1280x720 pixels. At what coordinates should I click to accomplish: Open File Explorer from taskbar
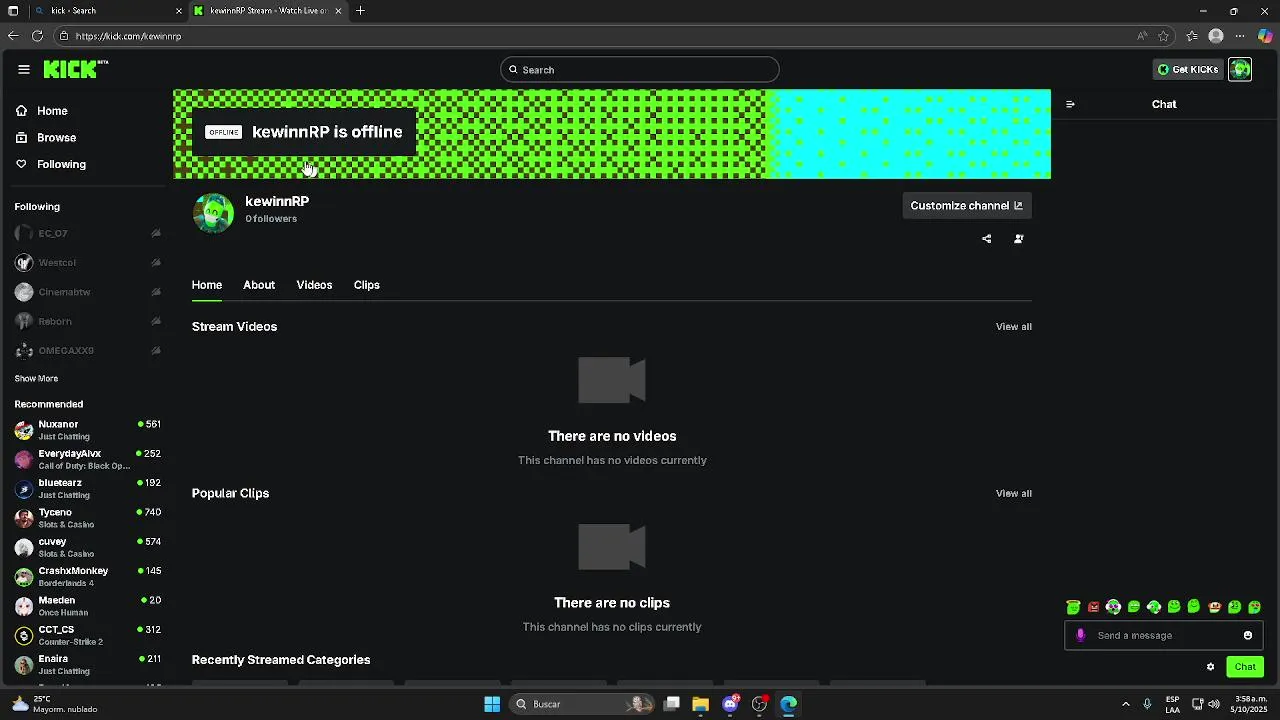(700, 704)
